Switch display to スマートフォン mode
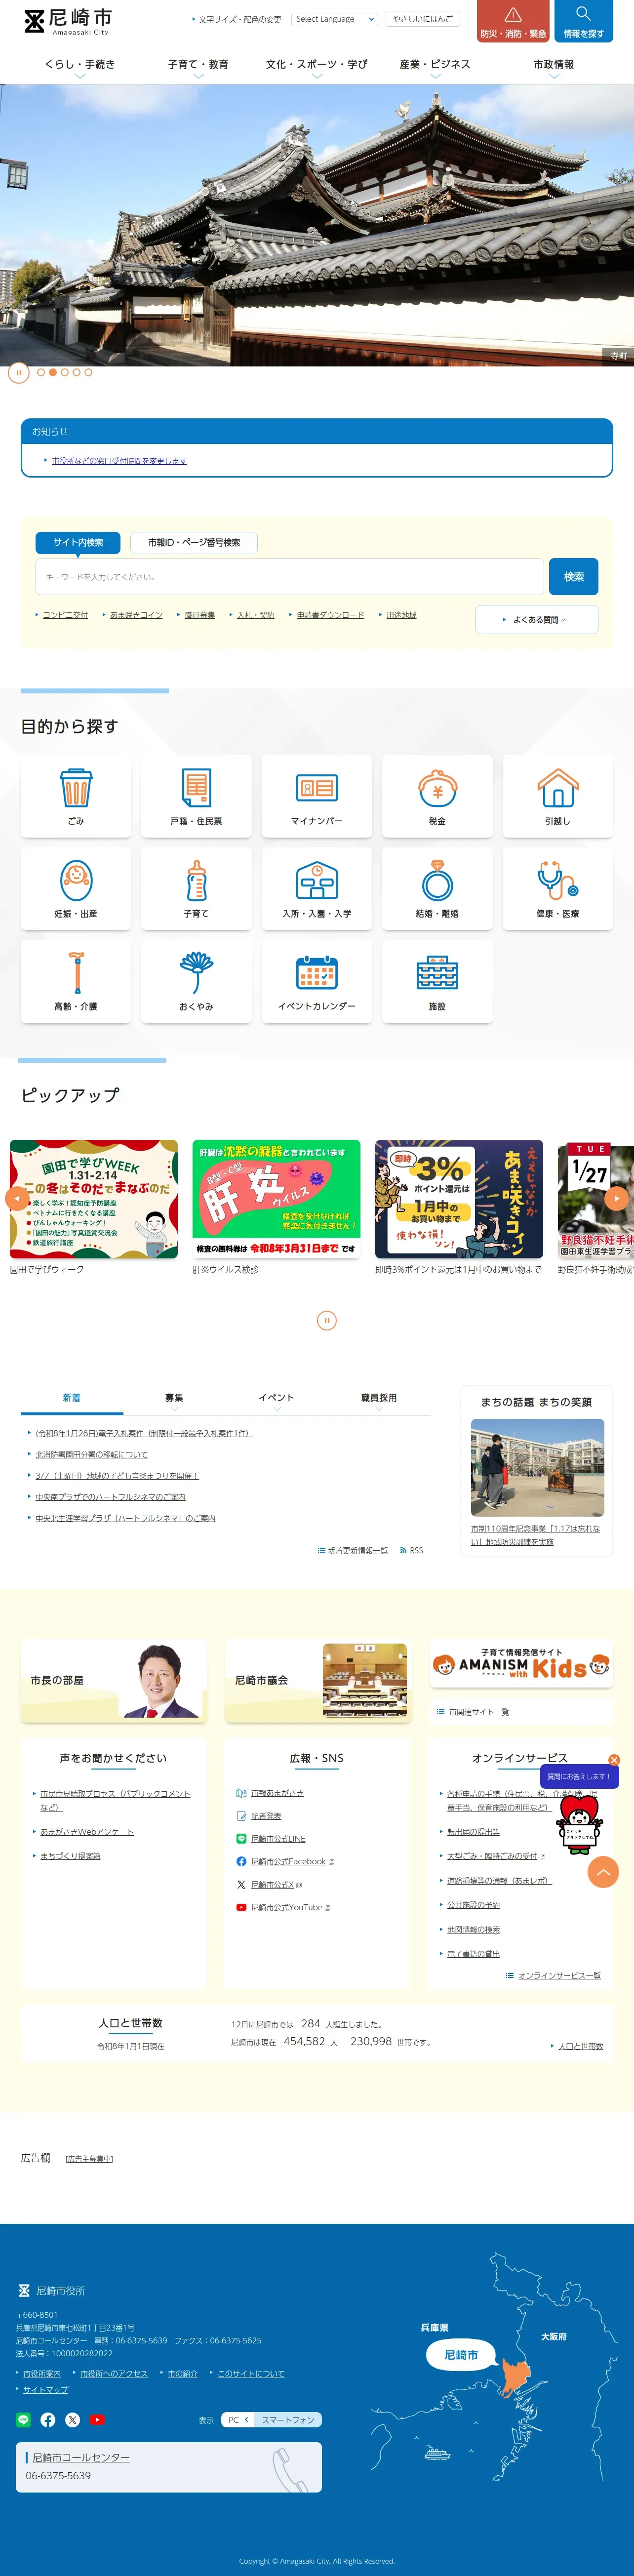The image size is (634, 2576). coord(288,2419)
